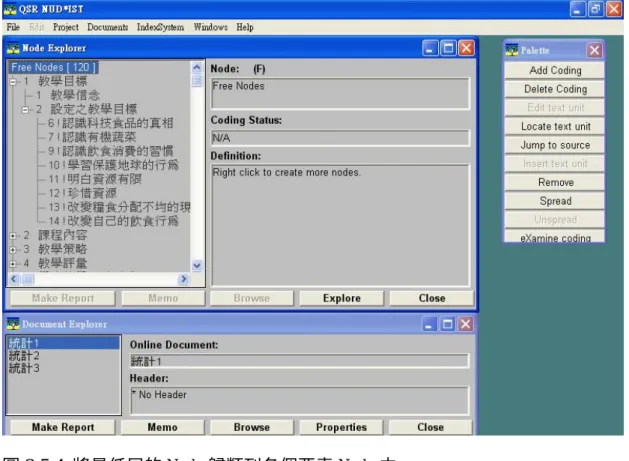Expand the 教學評量 tree node
Screen dimensions: 629x461
tap(13, 264)
